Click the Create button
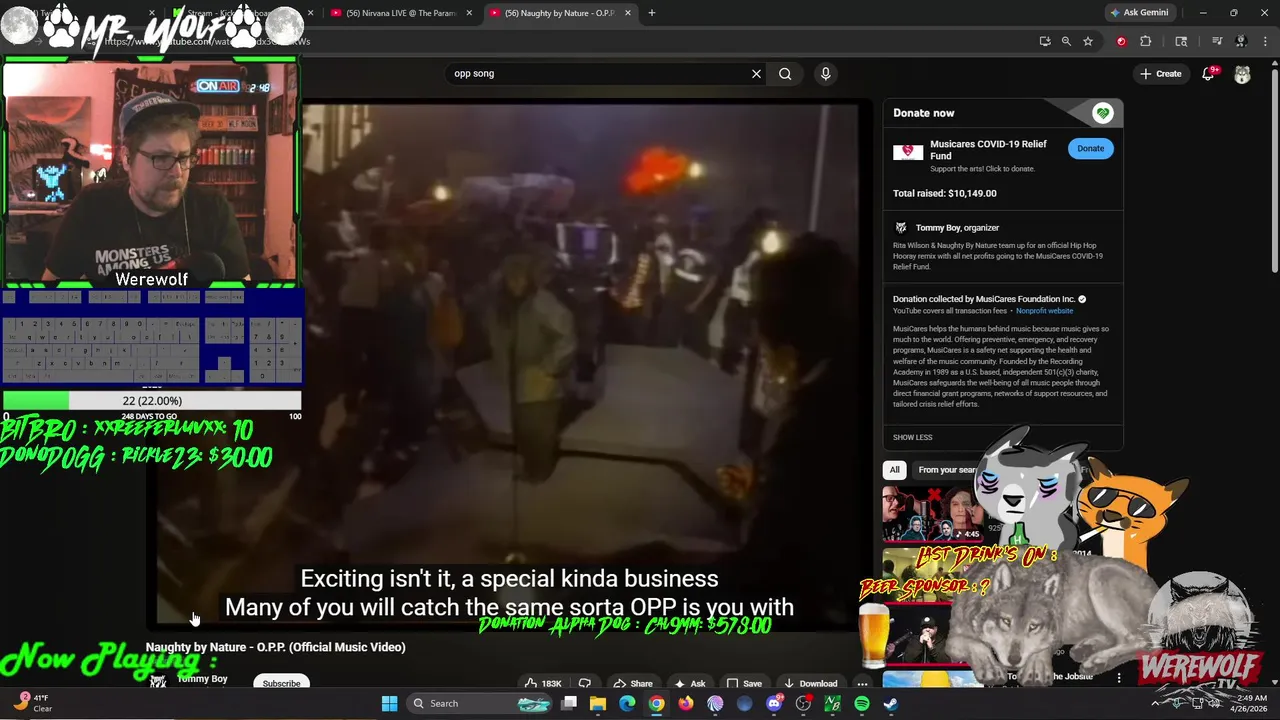The width and height of the screenshot is (1280, 720). click(1161, 73)
